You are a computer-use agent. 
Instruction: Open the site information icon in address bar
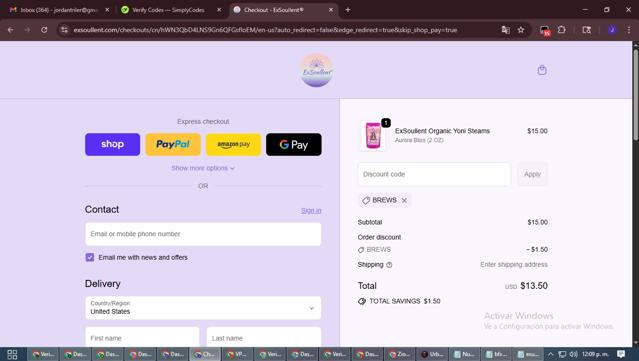pyautogui.click(x=64, y=30)
